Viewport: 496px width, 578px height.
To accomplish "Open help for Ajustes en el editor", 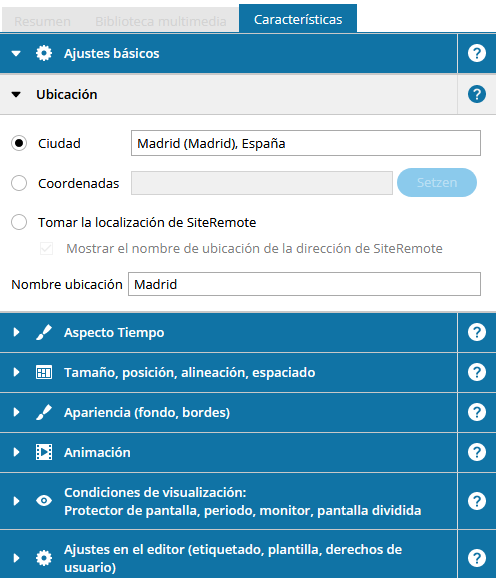I will point(476,558).
